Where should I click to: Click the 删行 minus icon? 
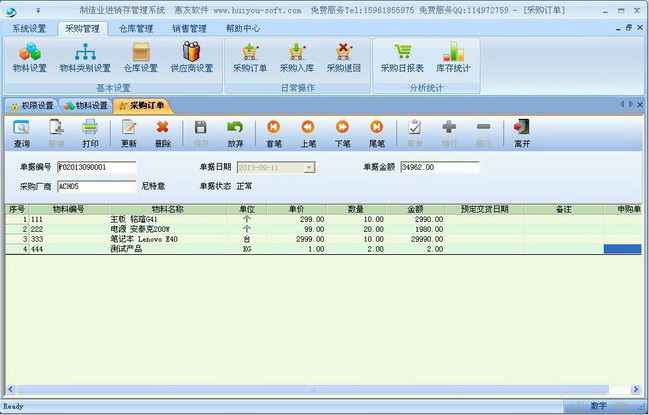click(483, 134)
